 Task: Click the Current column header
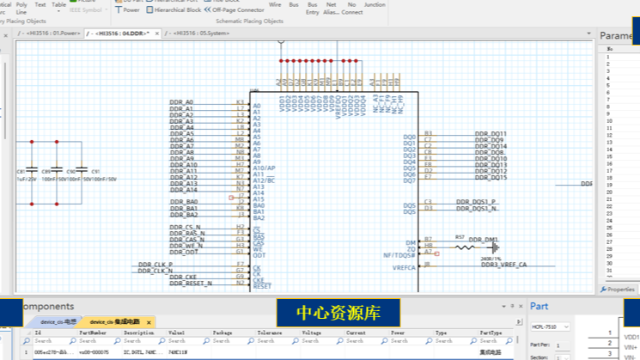coord(366,333)
